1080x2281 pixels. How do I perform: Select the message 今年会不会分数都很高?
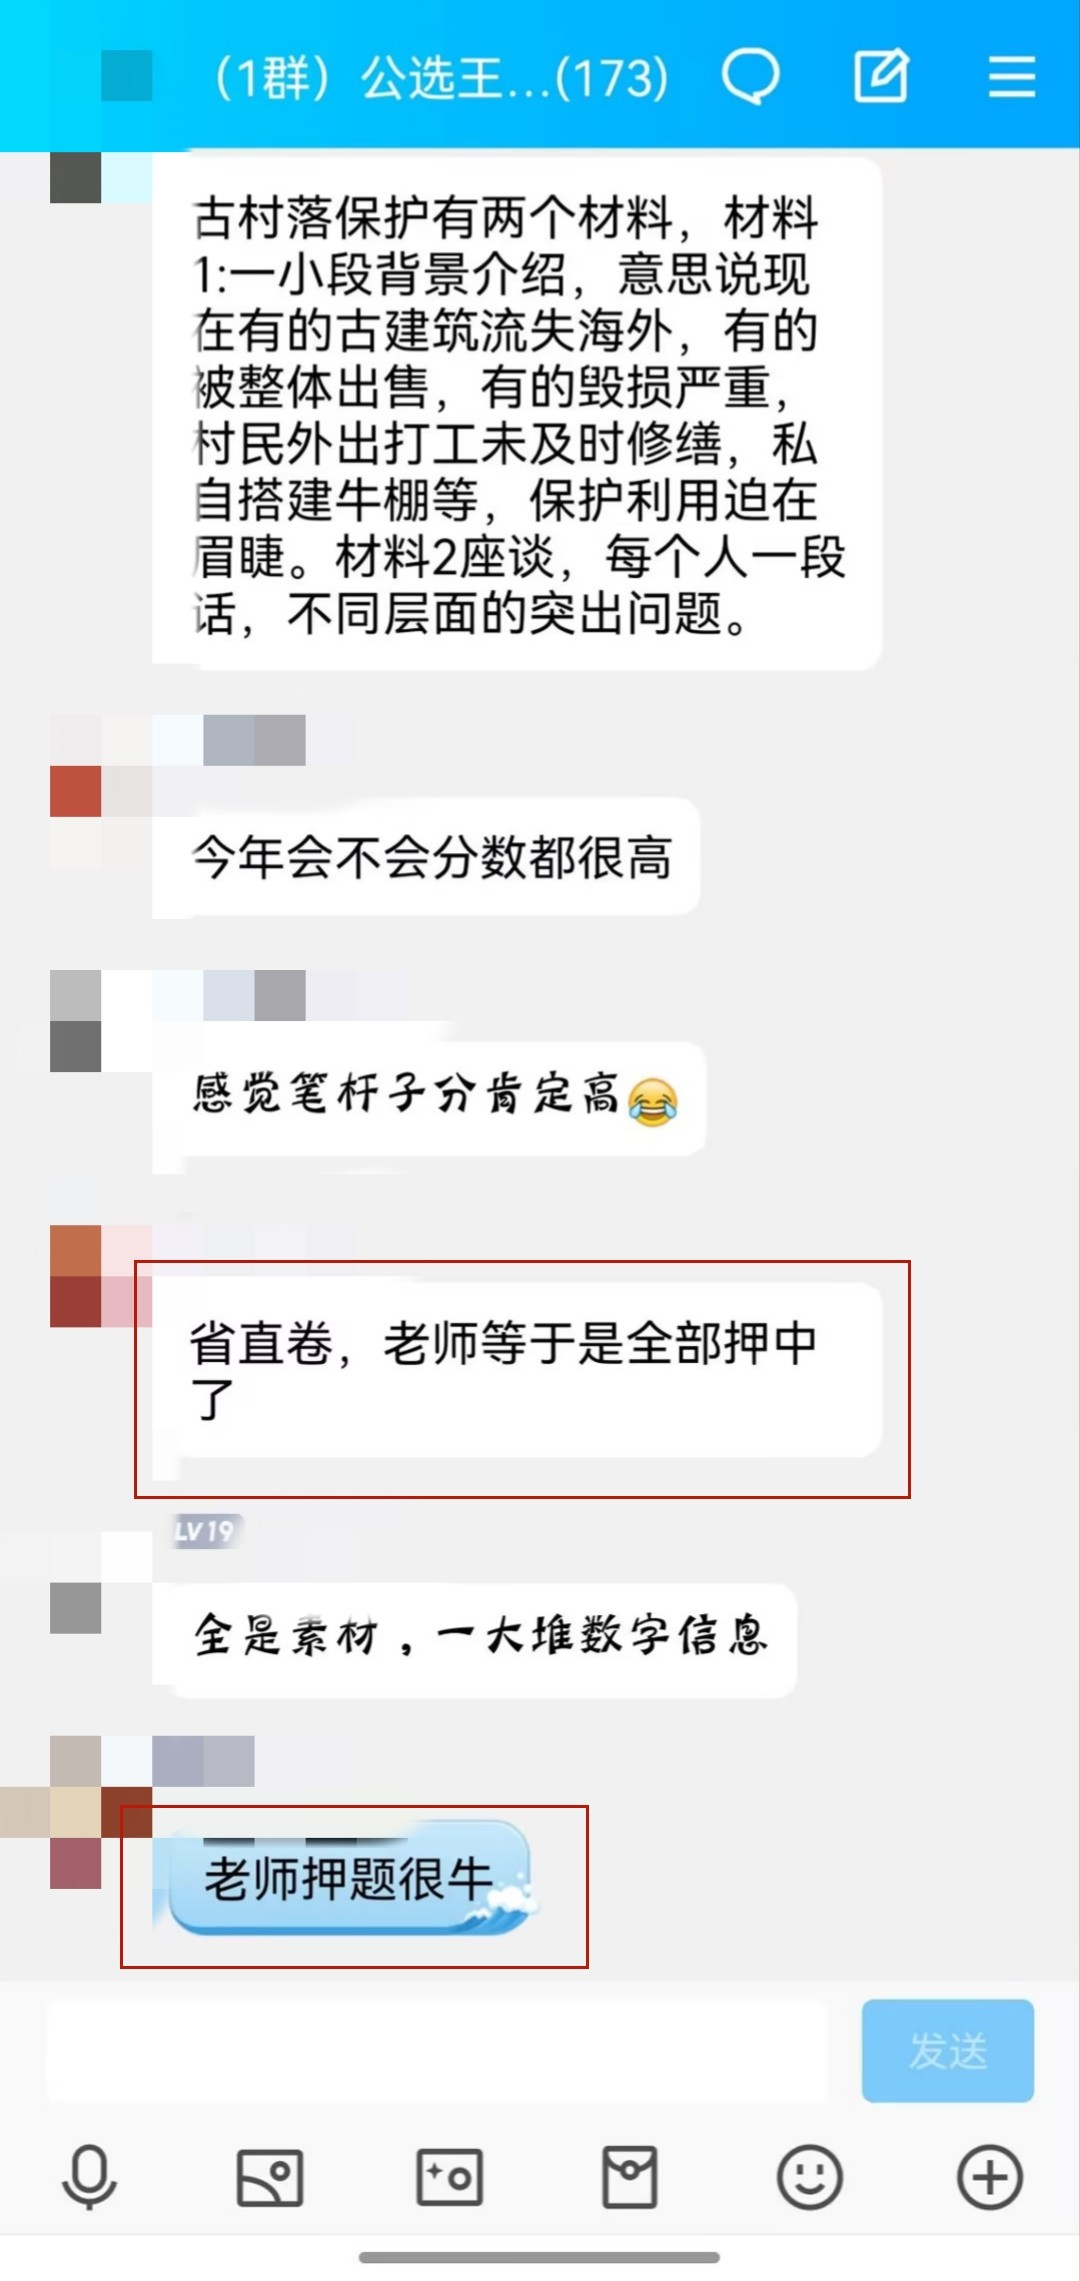pos(426,856)
